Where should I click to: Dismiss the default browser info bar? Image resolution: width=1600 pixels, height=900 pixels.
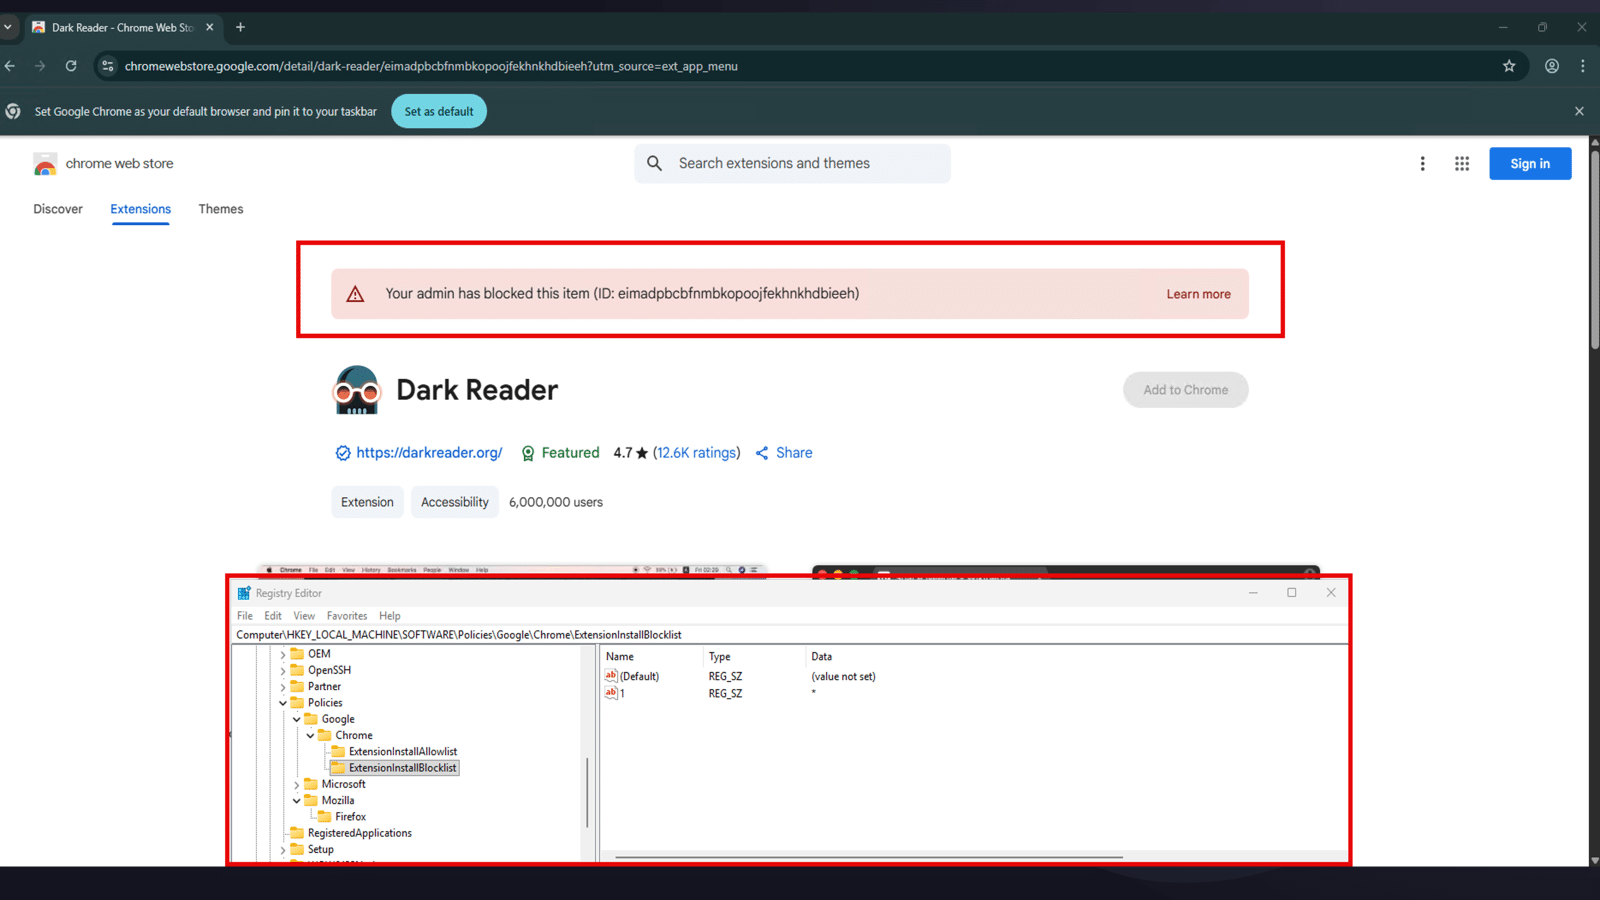[1579, 111]
